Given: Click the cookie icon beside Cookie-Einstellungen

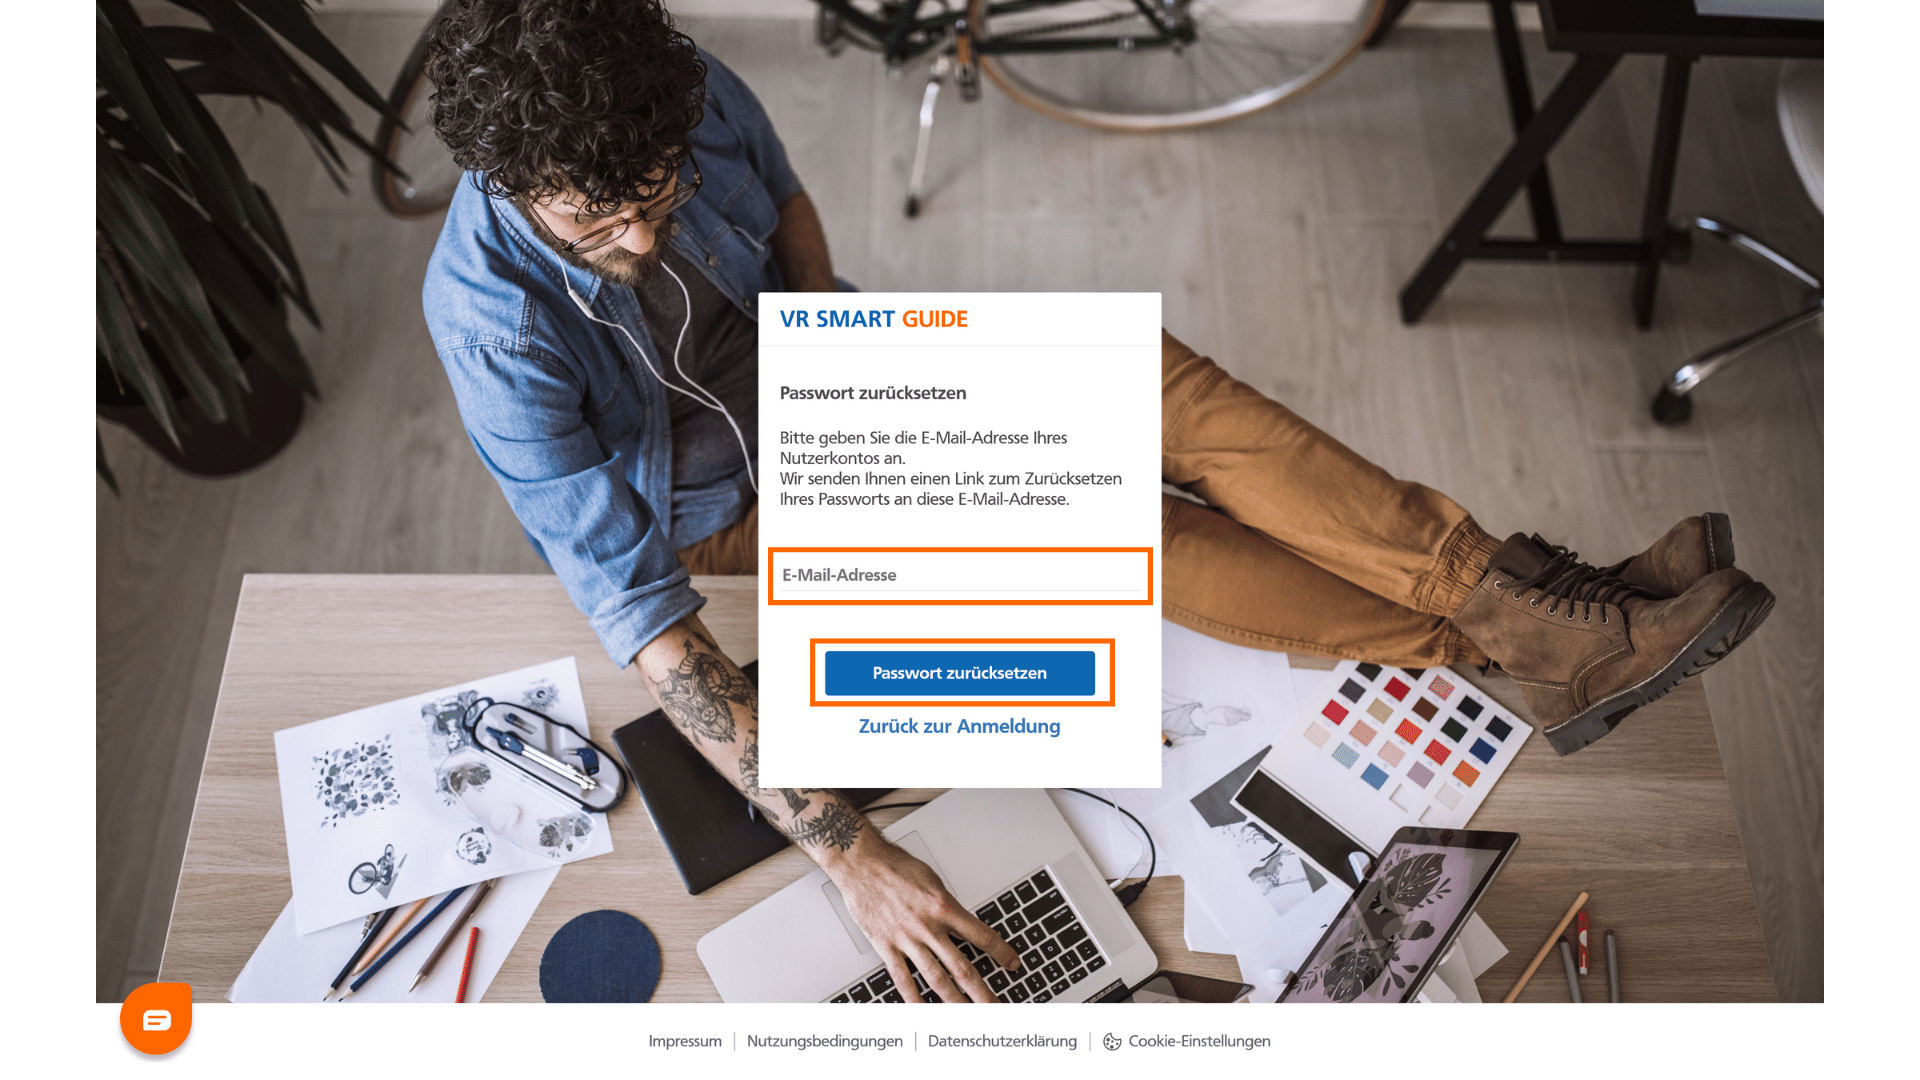Looking at the screenshot, I should (1112, 1041).
